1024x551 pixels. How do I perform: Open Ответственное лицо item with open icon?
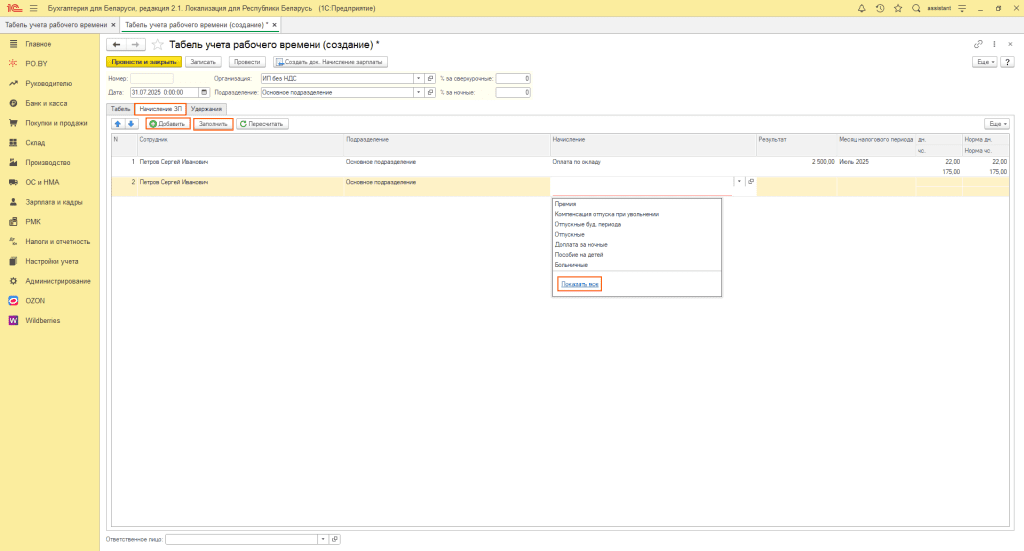click(x=335, y=539)
